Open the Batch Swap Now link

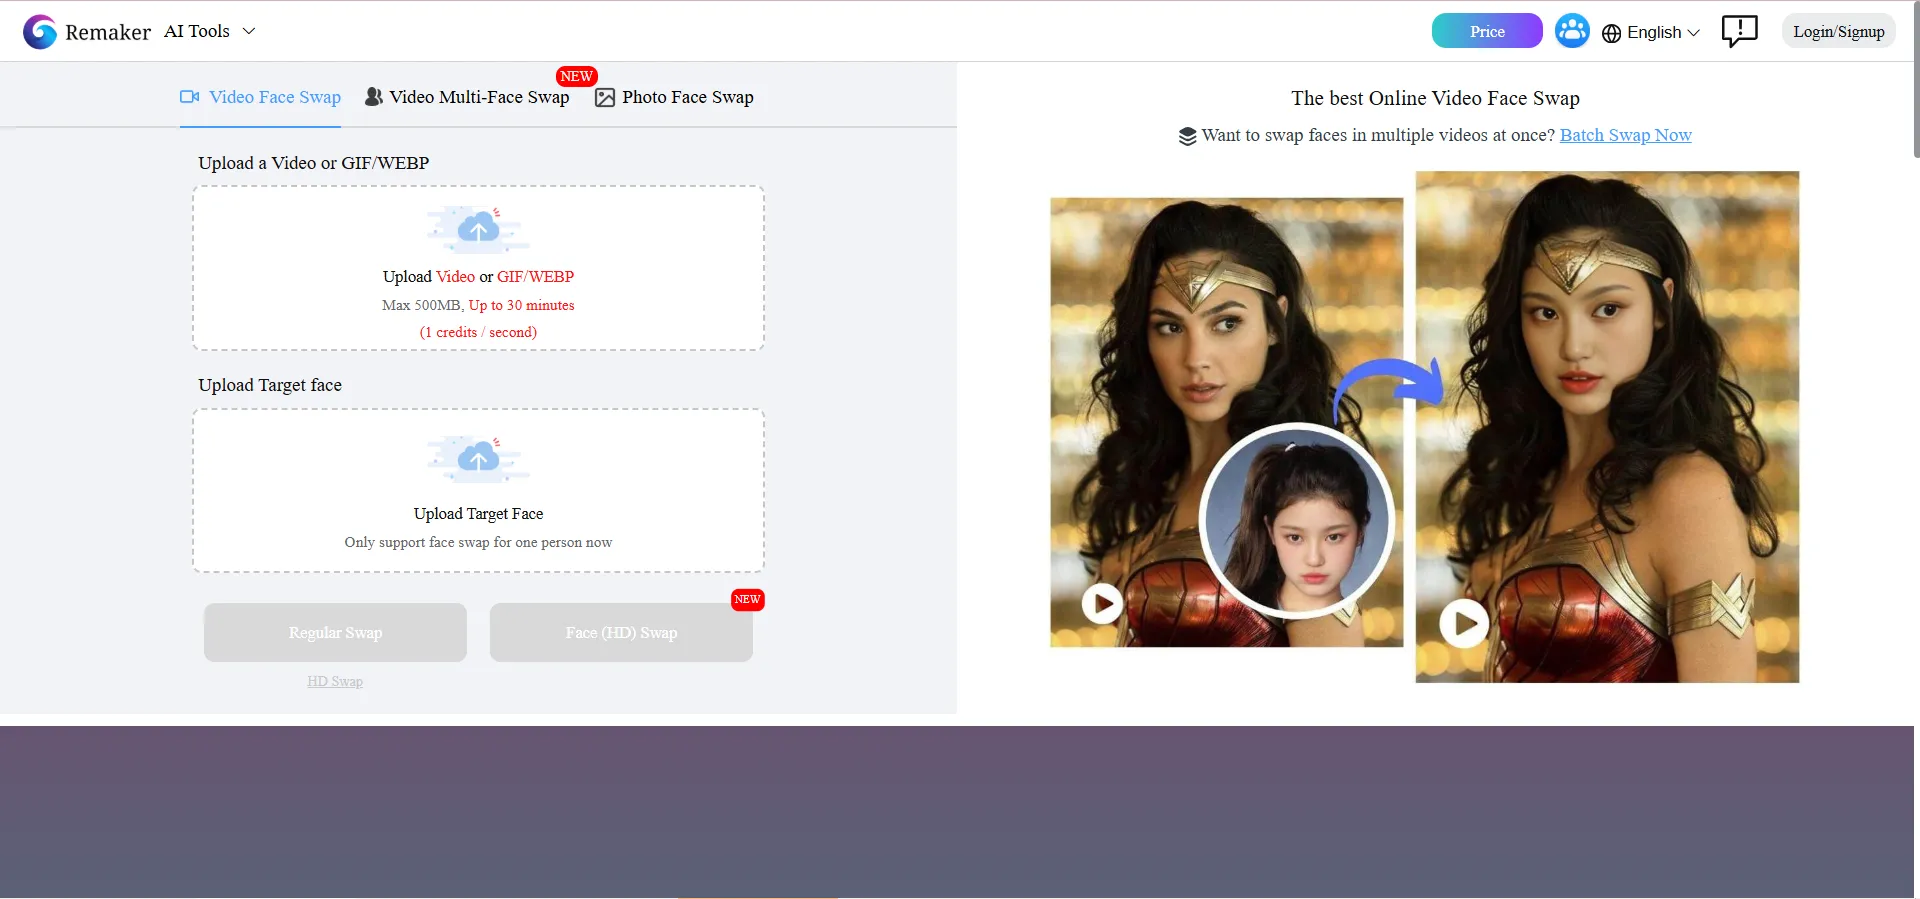[x=1625, y=135]
